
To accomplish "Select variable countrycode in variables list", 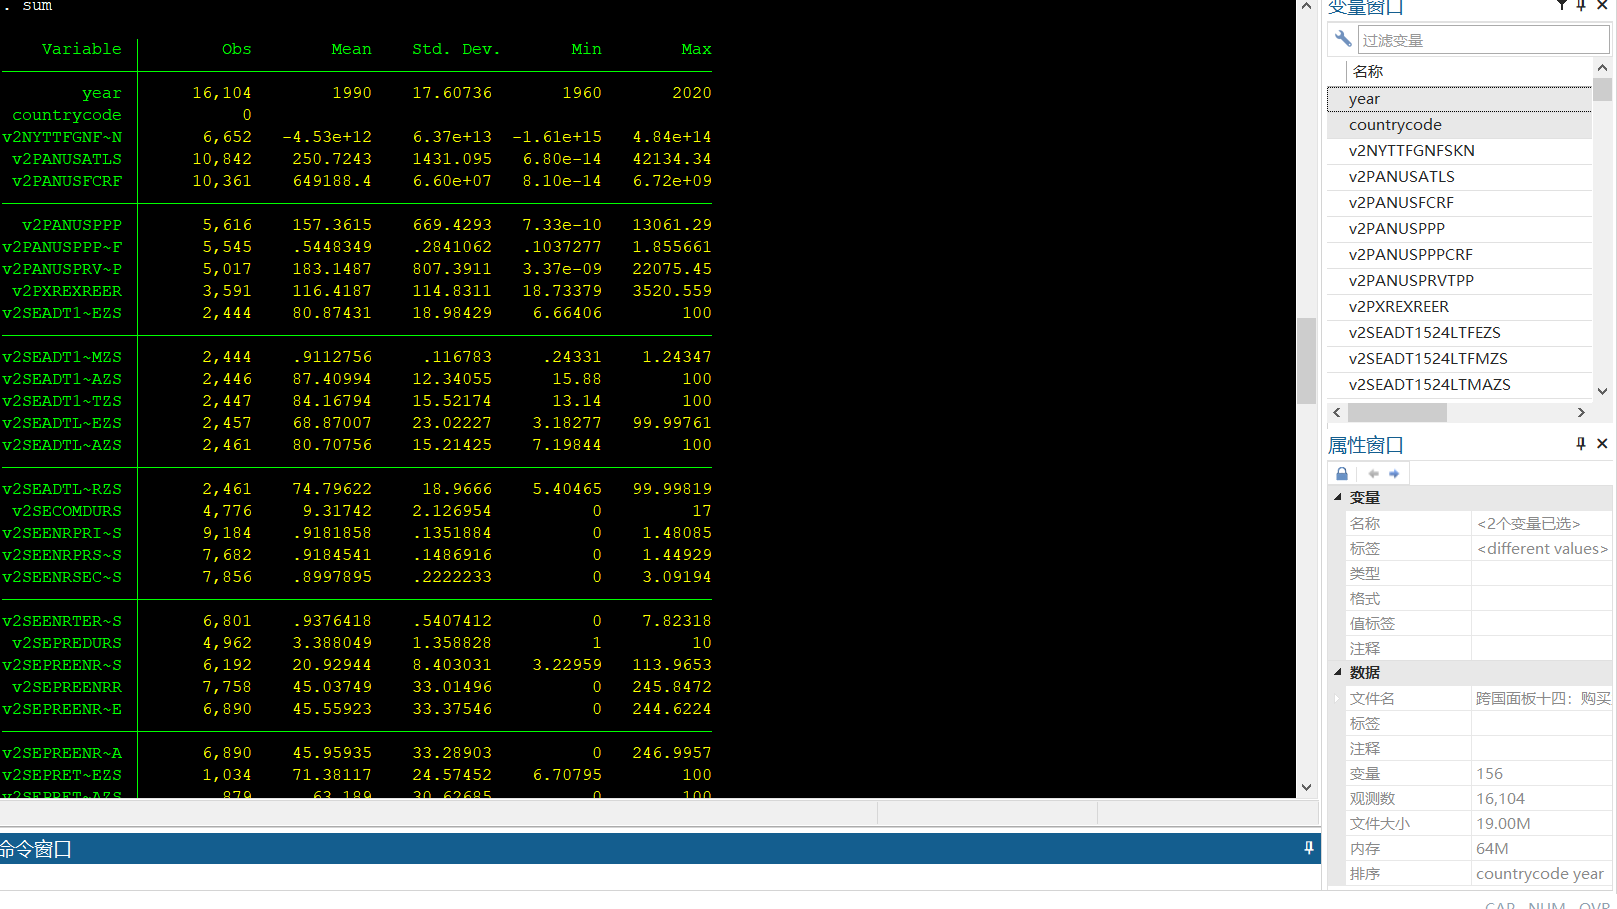I will click(x=1459, y=124).
